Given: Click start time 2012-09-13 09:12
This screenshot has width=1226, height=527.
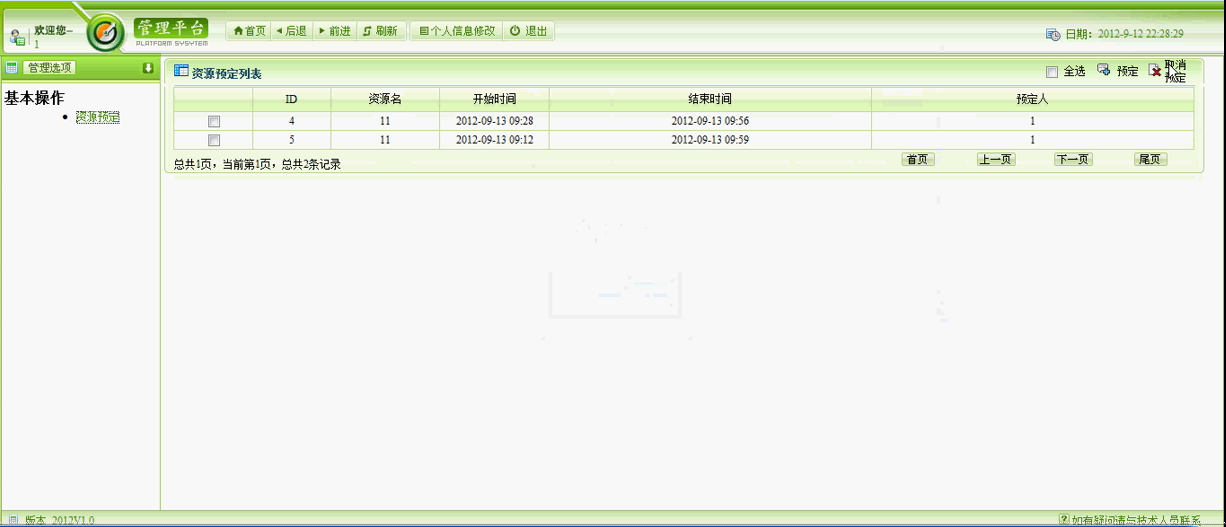Looking at the screenshot, I should pos(494,140).
